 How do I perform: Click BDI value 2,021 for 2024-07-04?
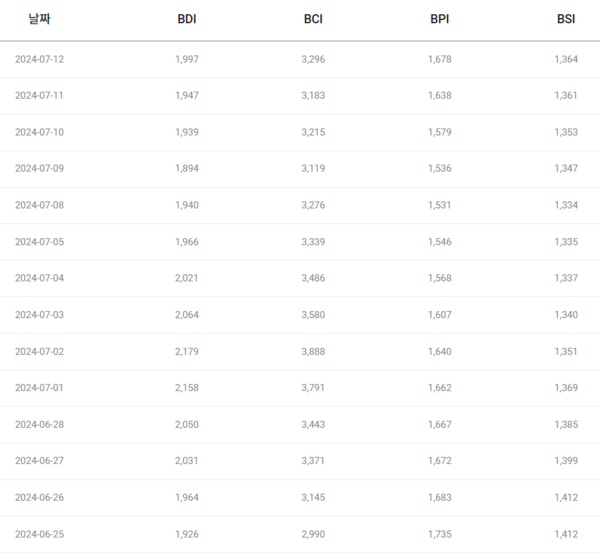click(x=187, y=278)
